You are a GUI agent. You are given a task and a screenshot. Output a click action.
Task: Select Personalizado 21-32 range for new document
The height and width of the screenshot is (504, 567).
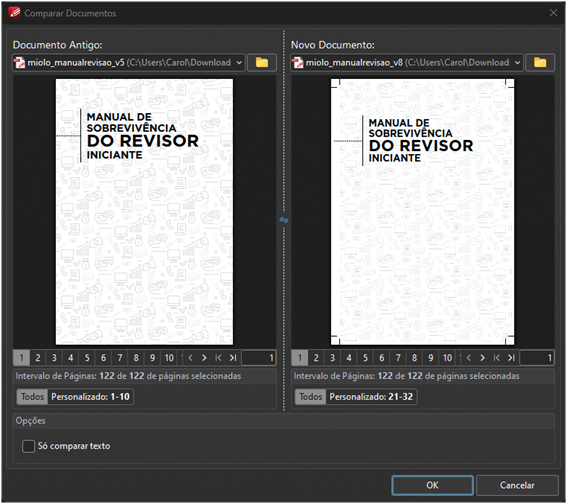pyautogui.click(x=371, y=397)
